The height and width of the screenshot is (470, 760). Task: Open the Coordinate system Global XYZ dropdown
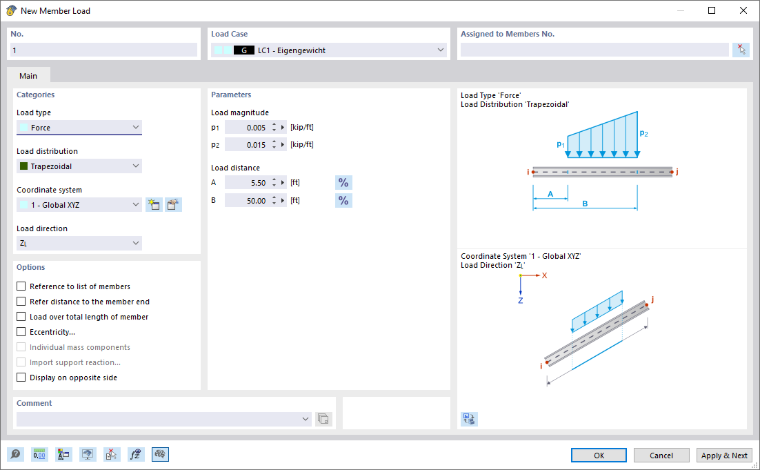pyautogui.click(x=79, y=205)
